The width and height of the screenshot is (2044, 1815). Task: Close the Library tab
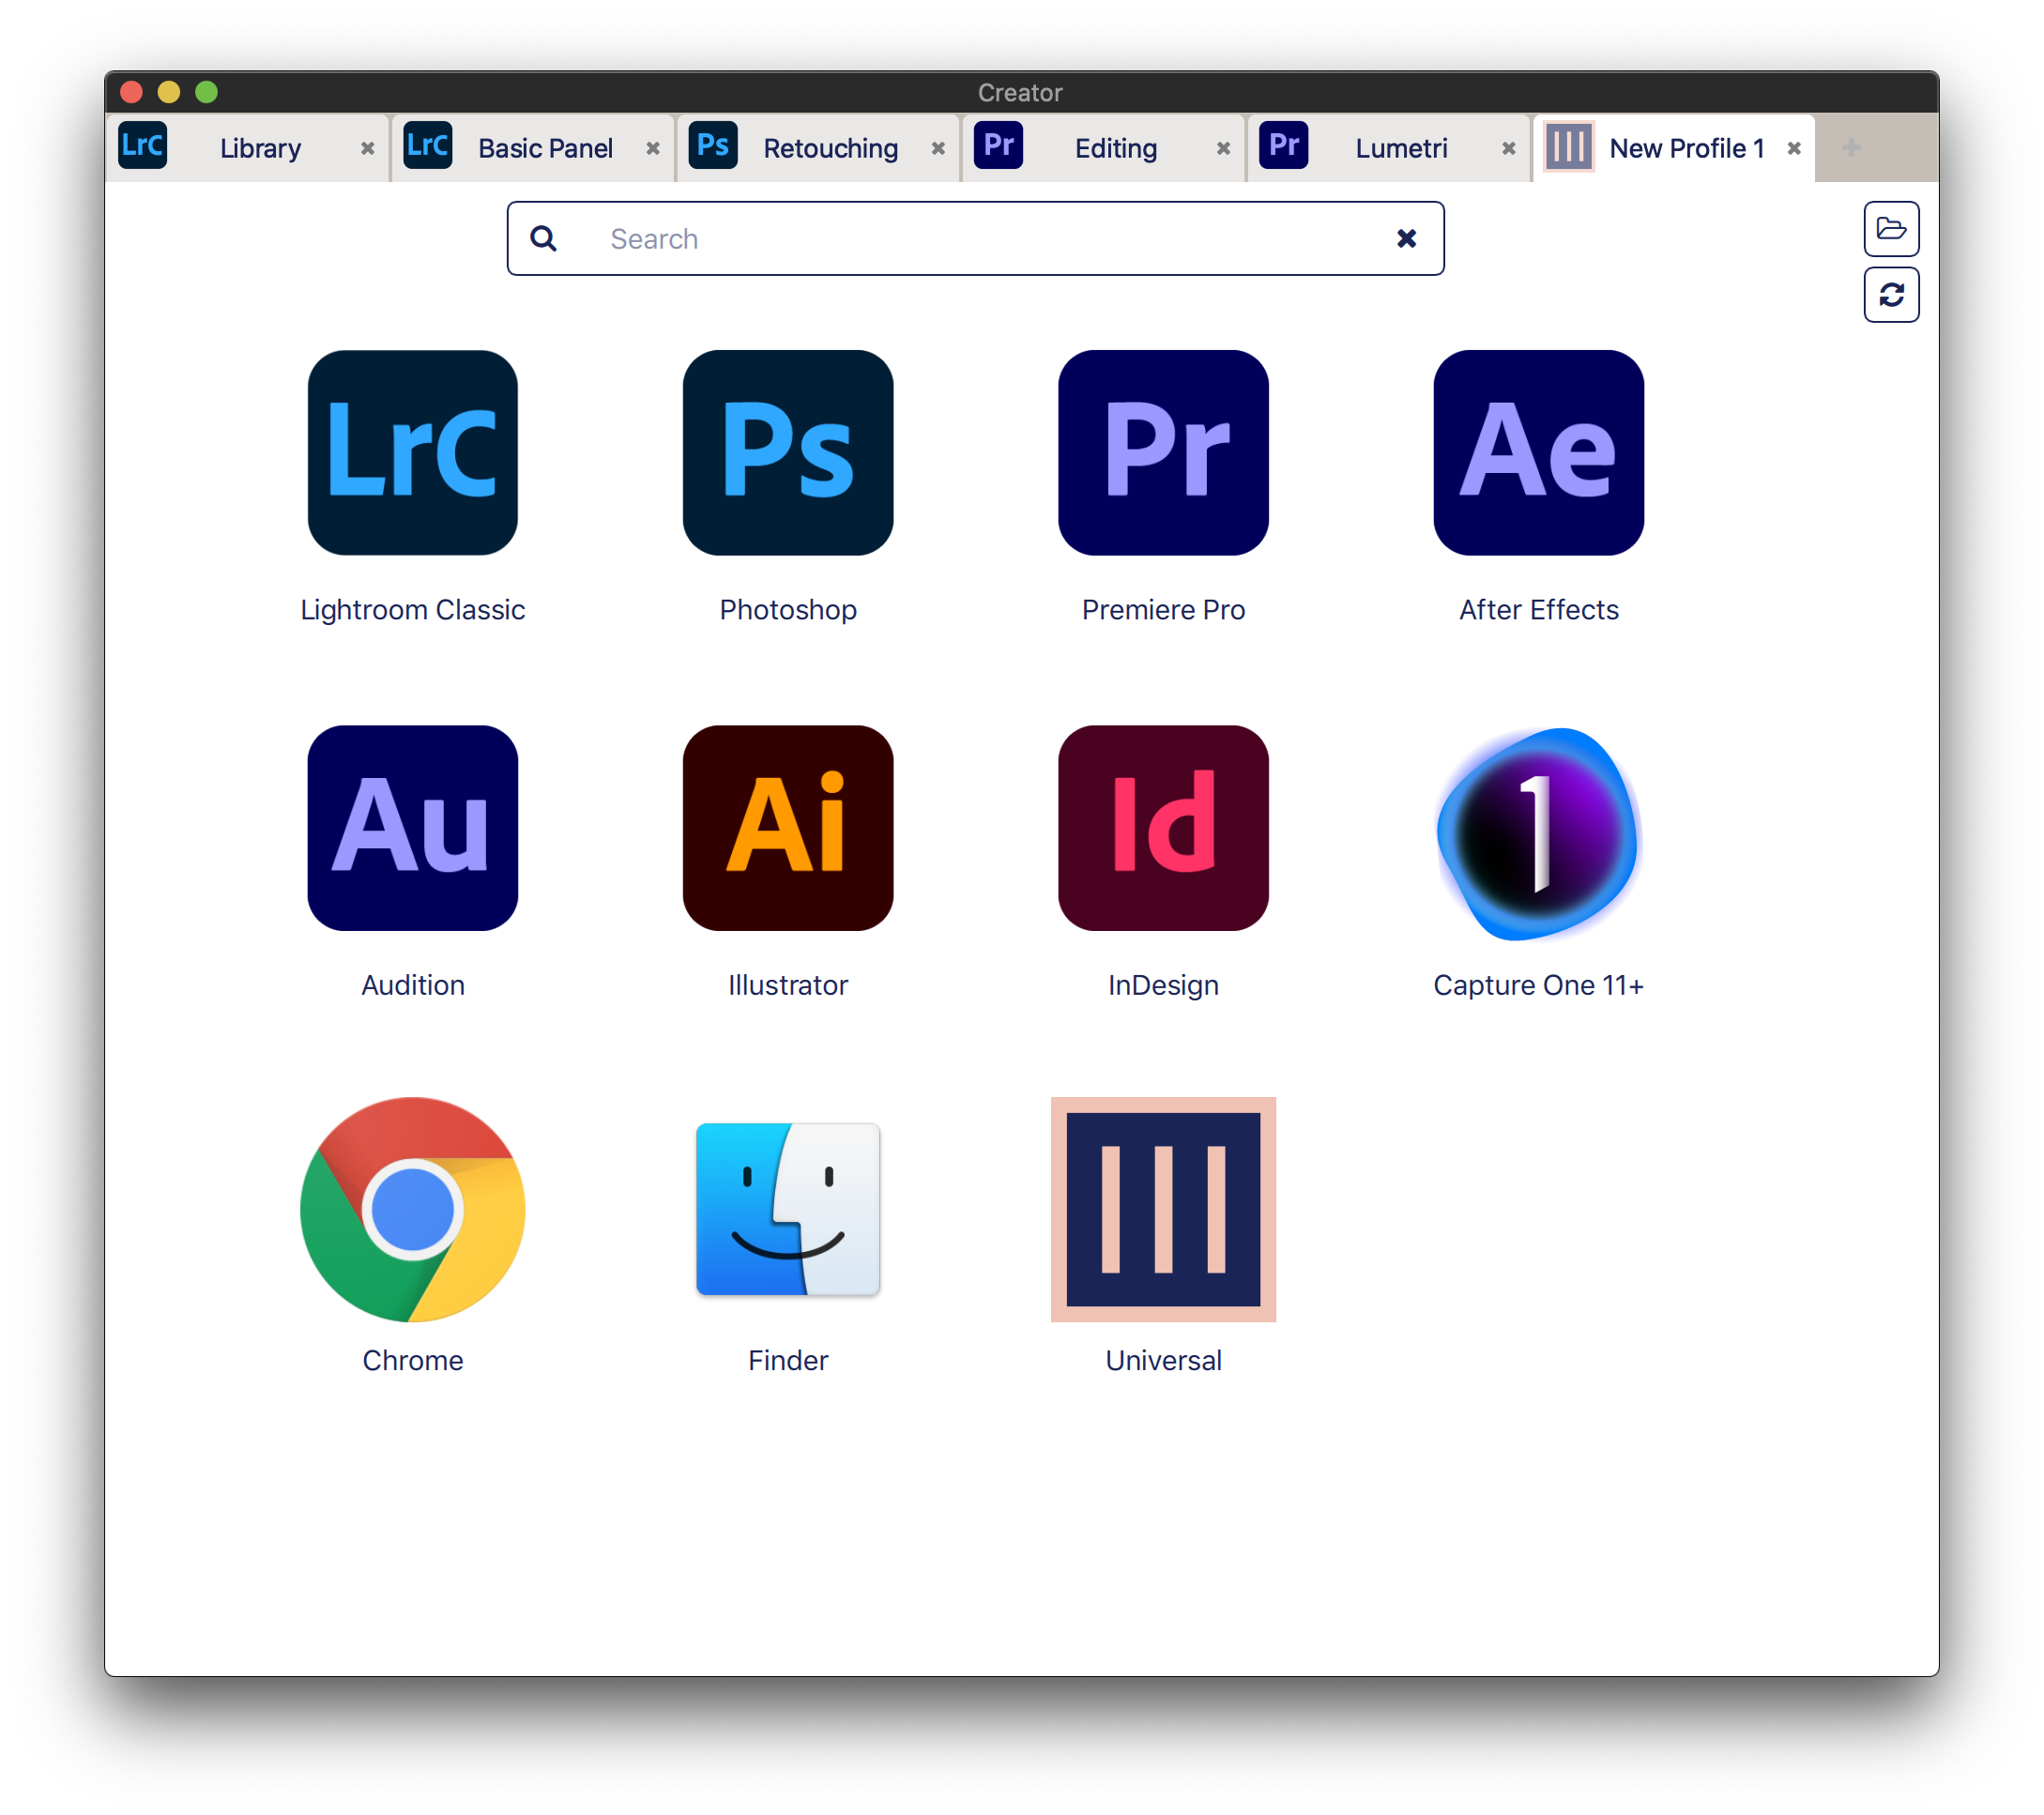click(x=367, y=148)
